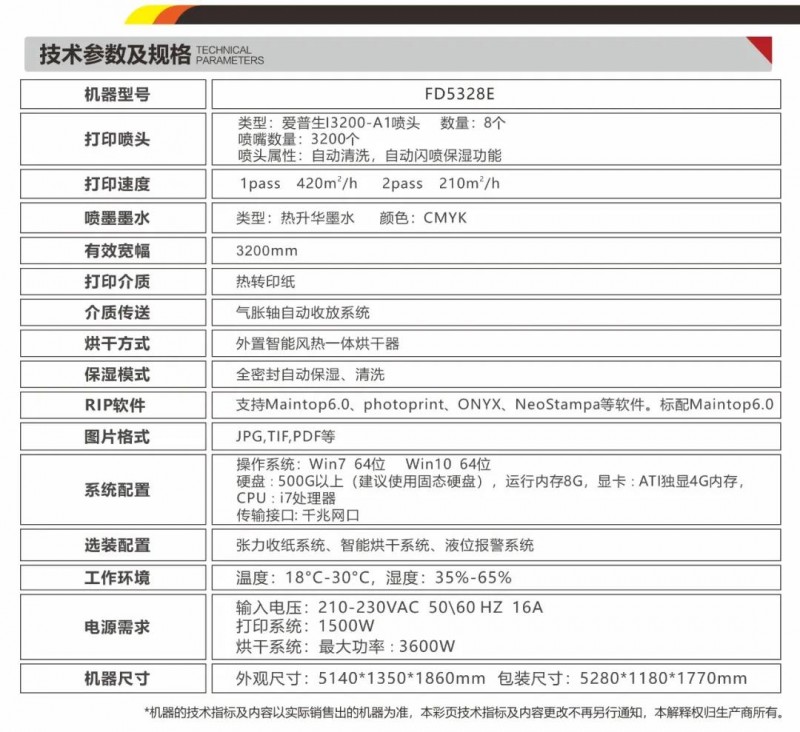Select the 喷墨墨水 row label
The width and height of the screenshot is (800, 732).
(117, 217)
